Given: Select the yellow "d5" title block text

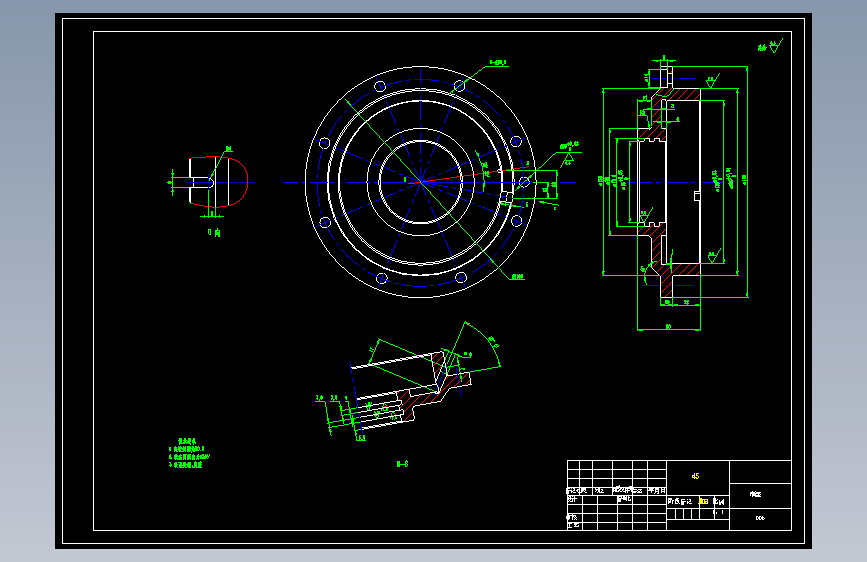Looking at the screenshot, I should click(696, 476).
